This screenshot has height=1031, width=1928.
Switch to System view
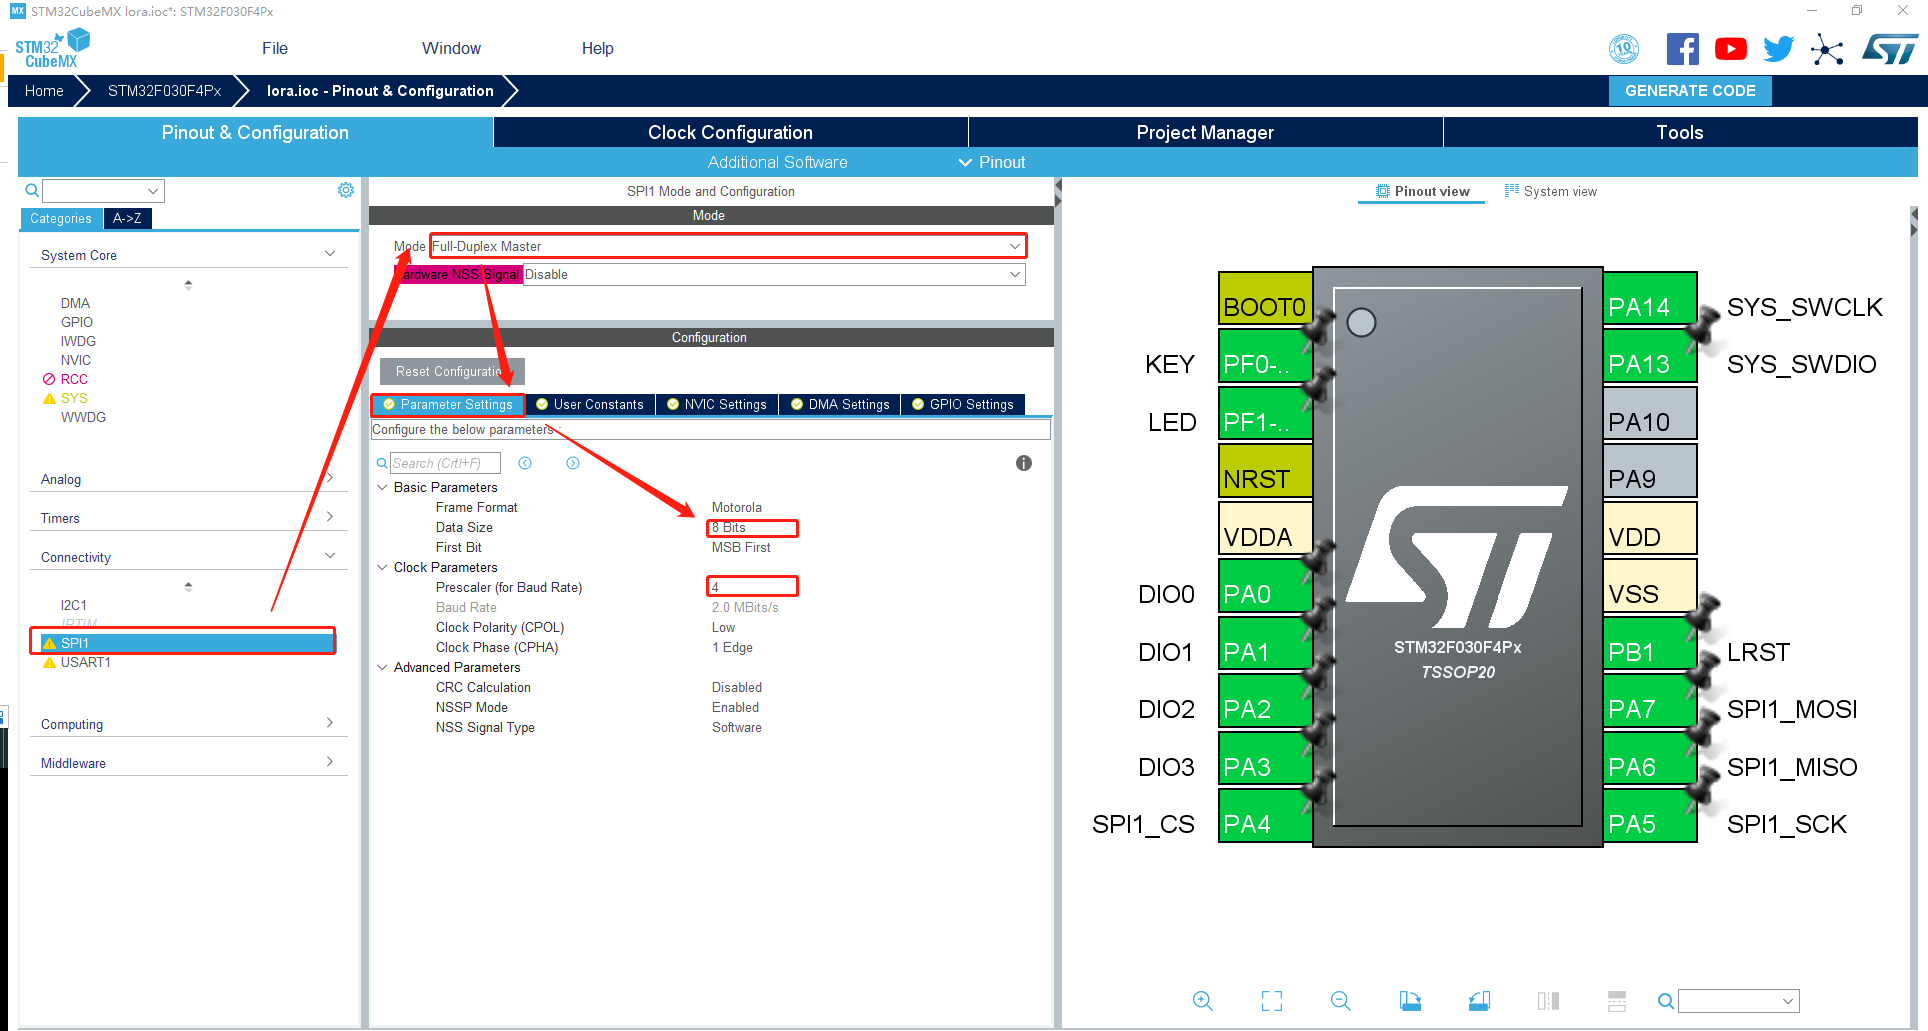tap(1551, 191)
